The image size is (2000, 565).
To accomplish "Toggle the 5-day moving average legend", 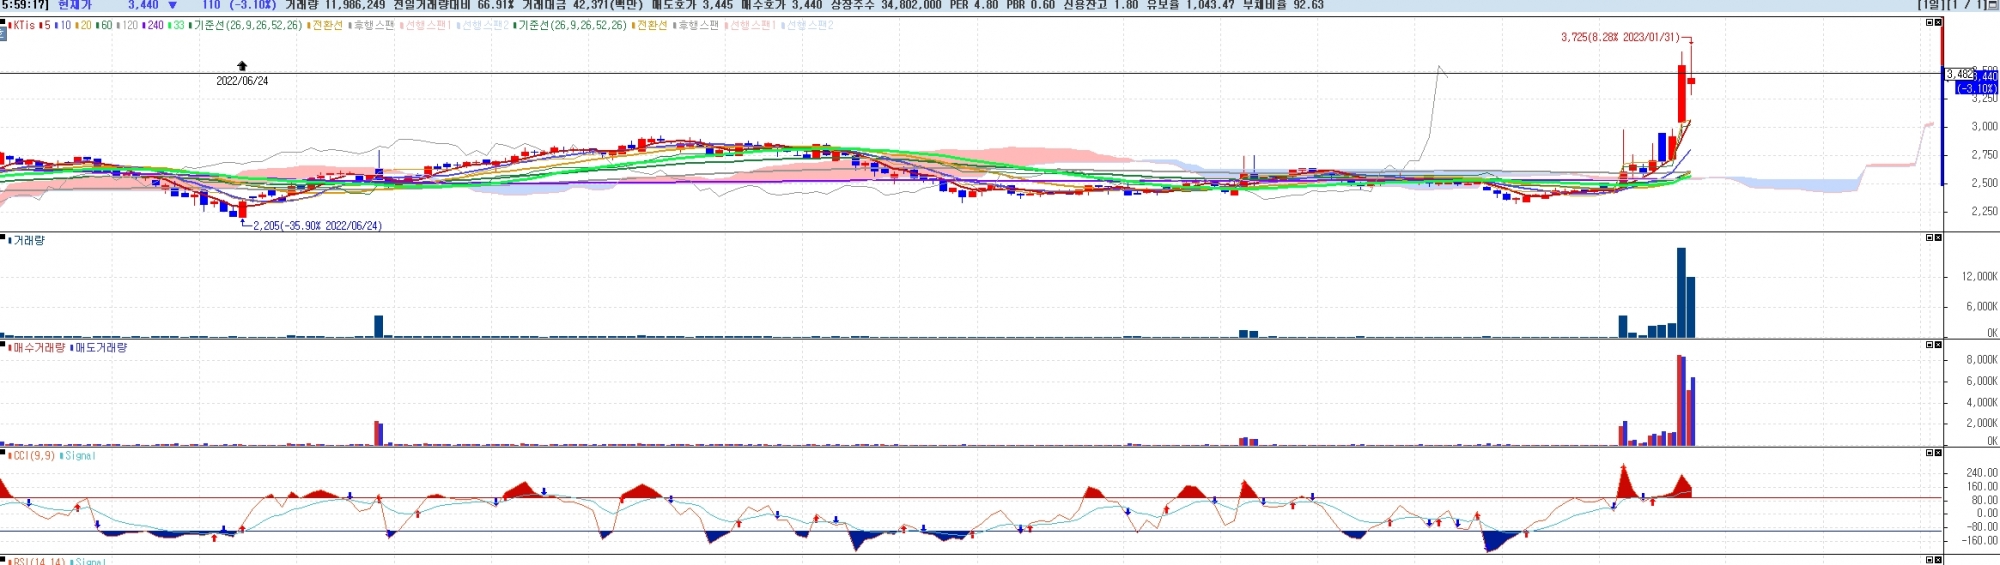I will point(44,25).
